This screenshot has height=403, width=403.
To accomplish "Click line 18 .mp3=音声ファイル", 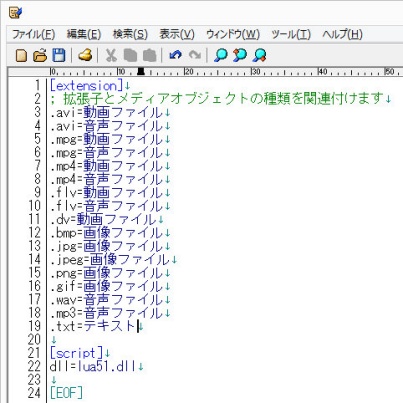I will tap(106, 313).
